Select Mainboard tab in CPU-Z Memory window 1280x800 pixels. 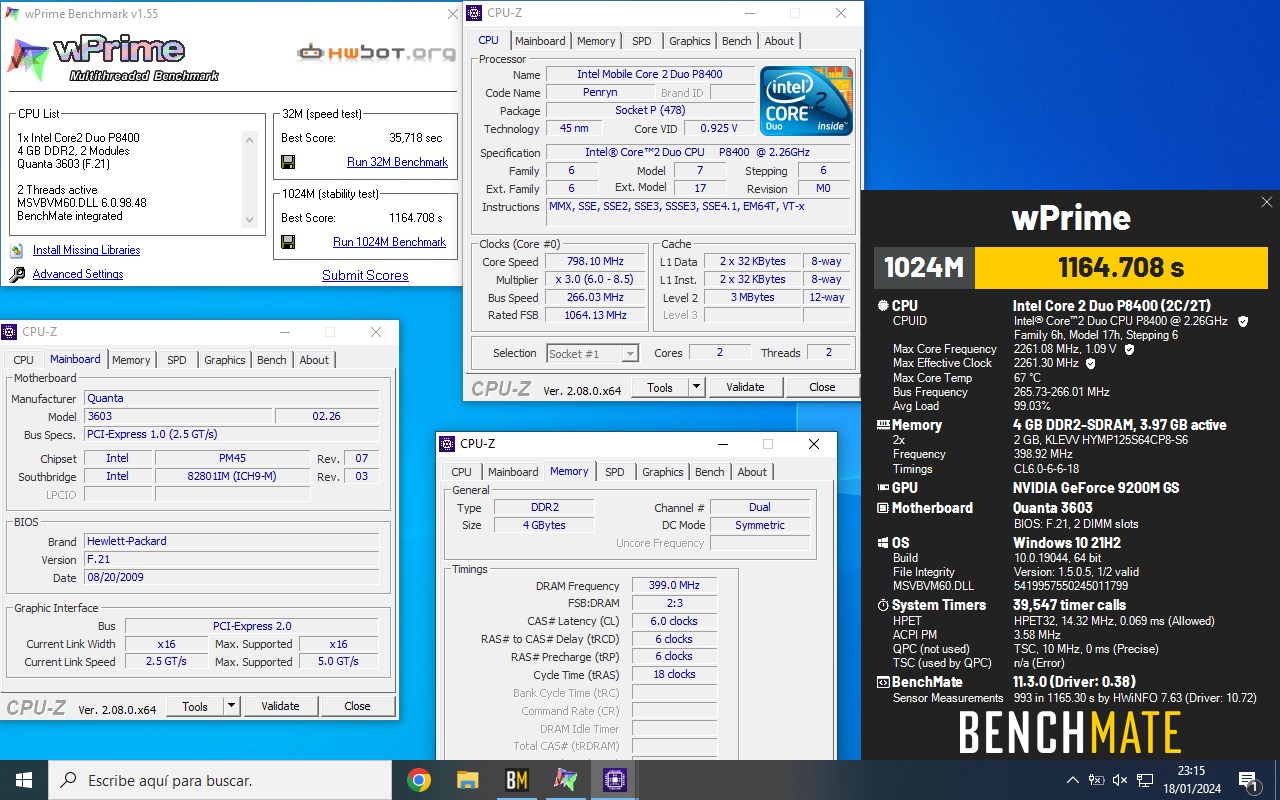(513, 472)
